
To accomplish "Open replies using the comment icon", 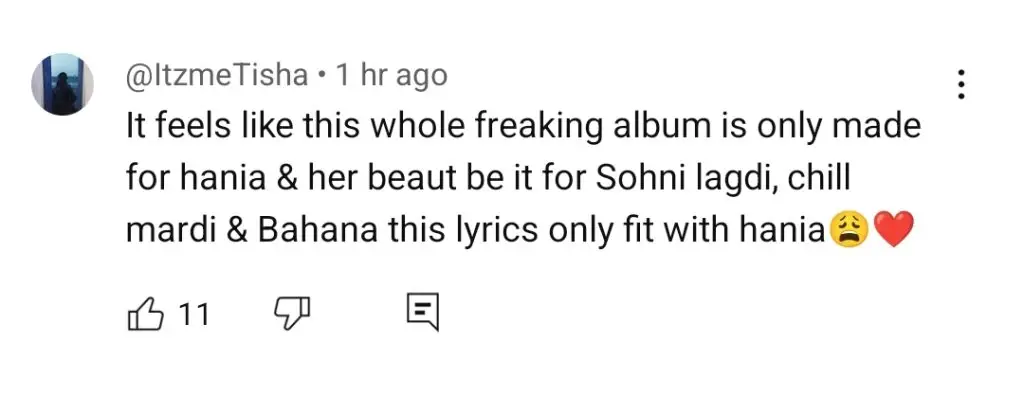I will tap(423, 313).
